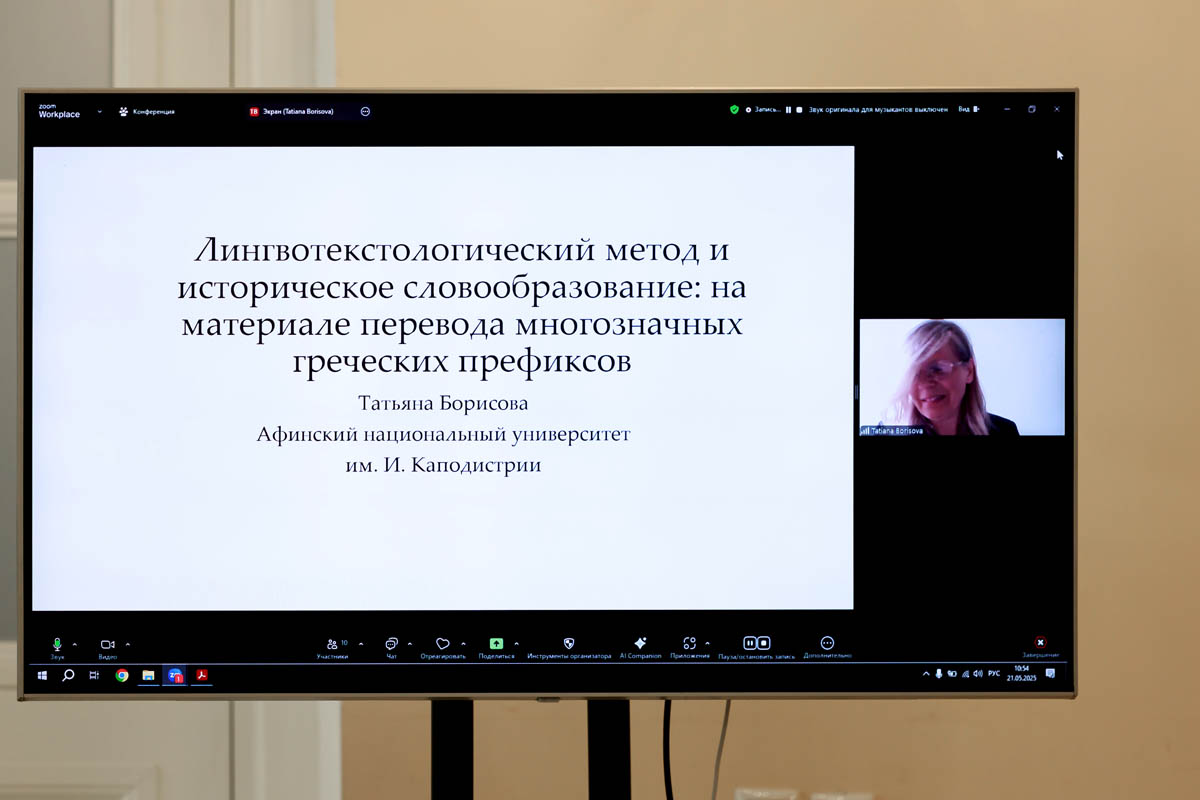Image resolution: width=1200 pixels, height=800 pixels.
Task: Open the AI Companion sparkle icon
Action: [640, 644]
